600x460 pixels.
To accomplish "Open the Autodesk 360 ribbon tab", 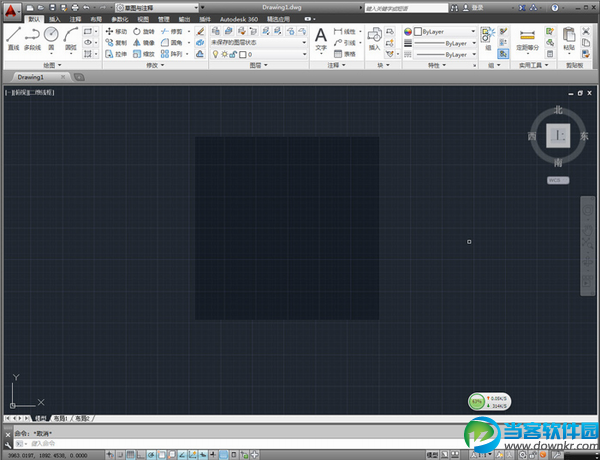I will 227,19.
